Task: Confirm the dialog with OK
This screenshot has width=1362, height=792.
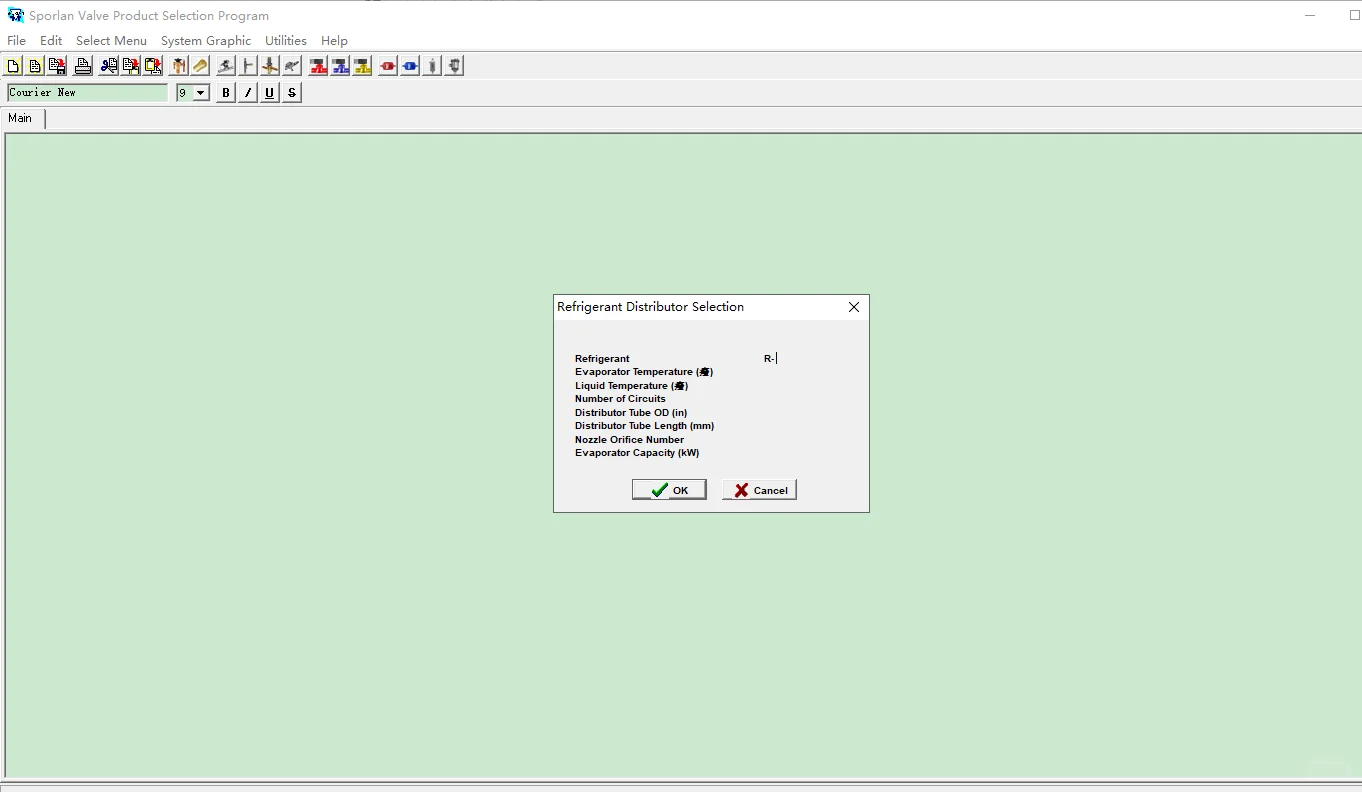Action: (x=669, y=490)
